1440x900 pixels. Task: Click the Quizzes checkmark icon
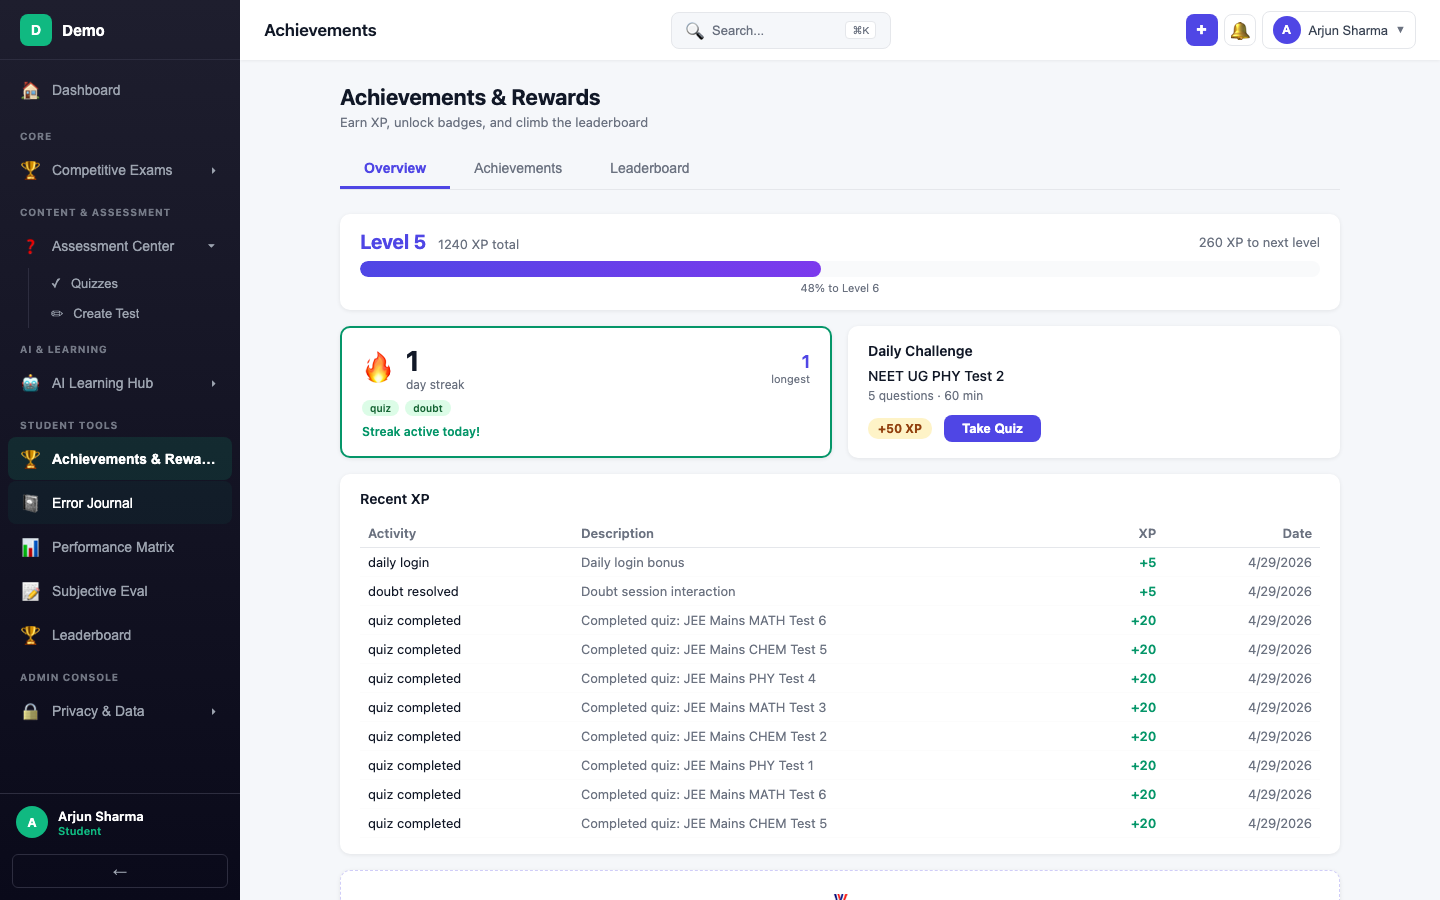tap(56, 284)
